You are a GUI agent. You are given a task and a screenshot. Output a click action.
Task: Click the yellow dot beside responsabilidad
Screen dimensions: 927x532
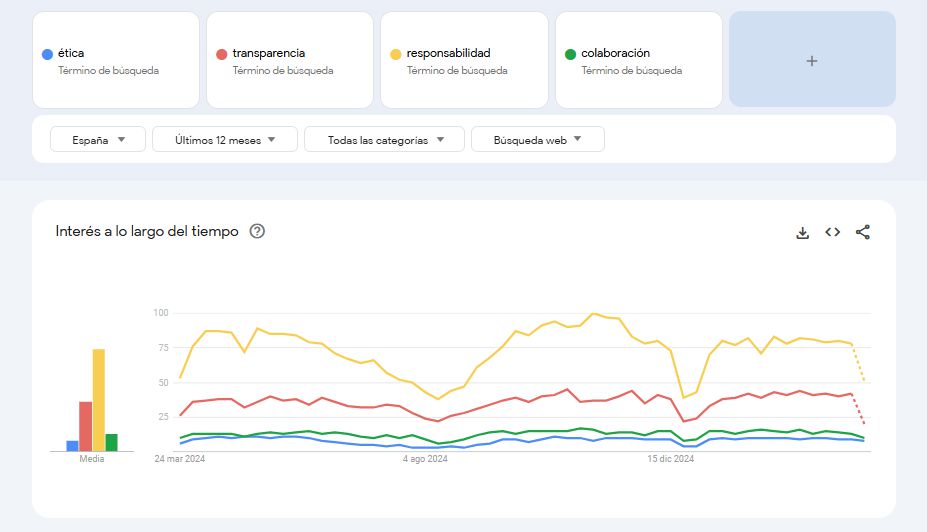395,54
